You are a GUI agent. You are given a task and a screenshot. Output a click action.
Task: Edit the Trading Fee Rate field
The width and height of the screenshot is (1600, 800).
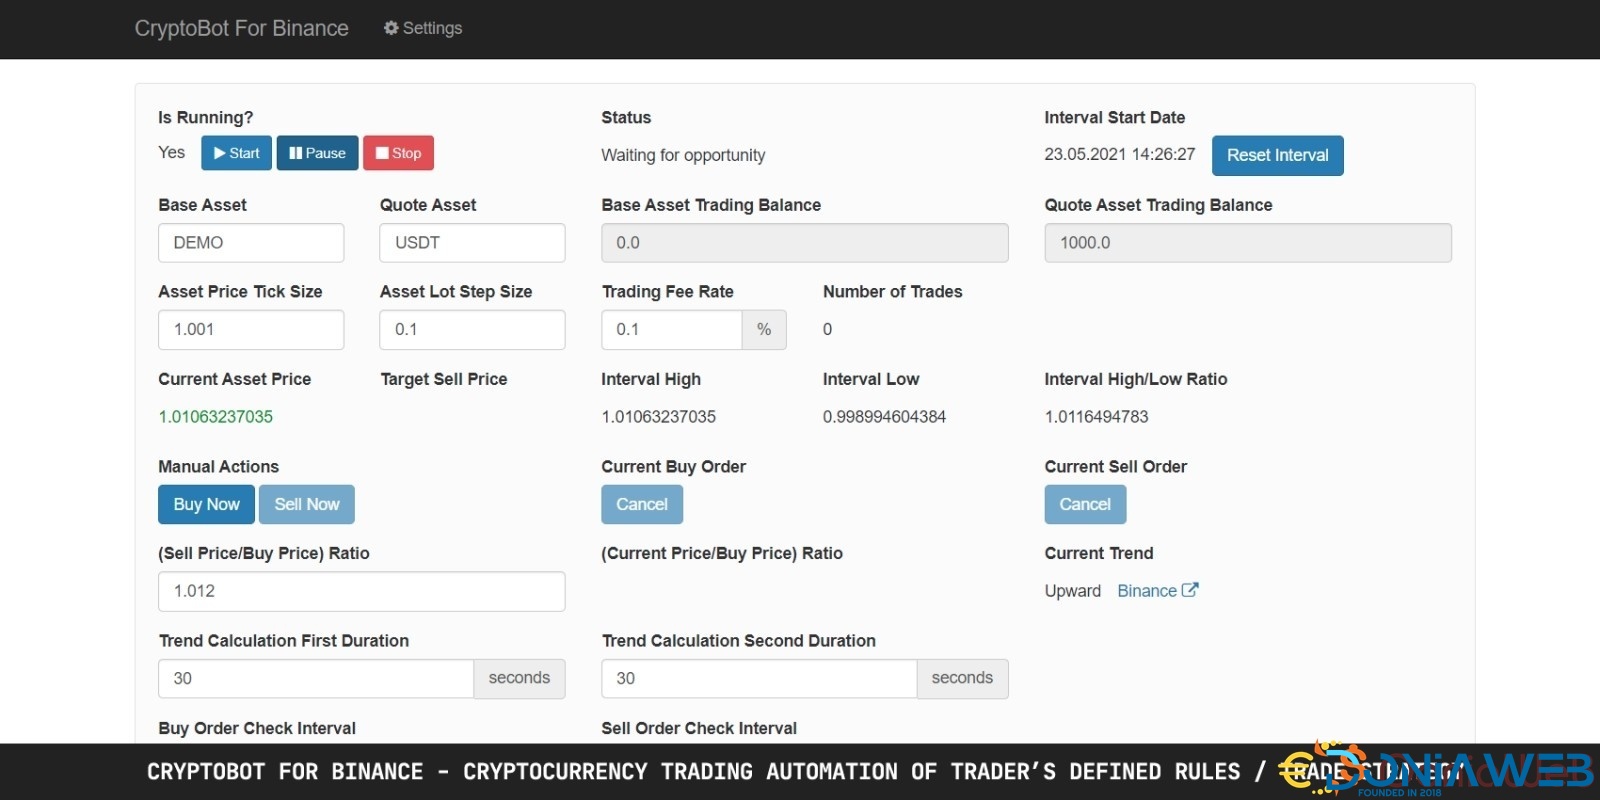point(672,330)
